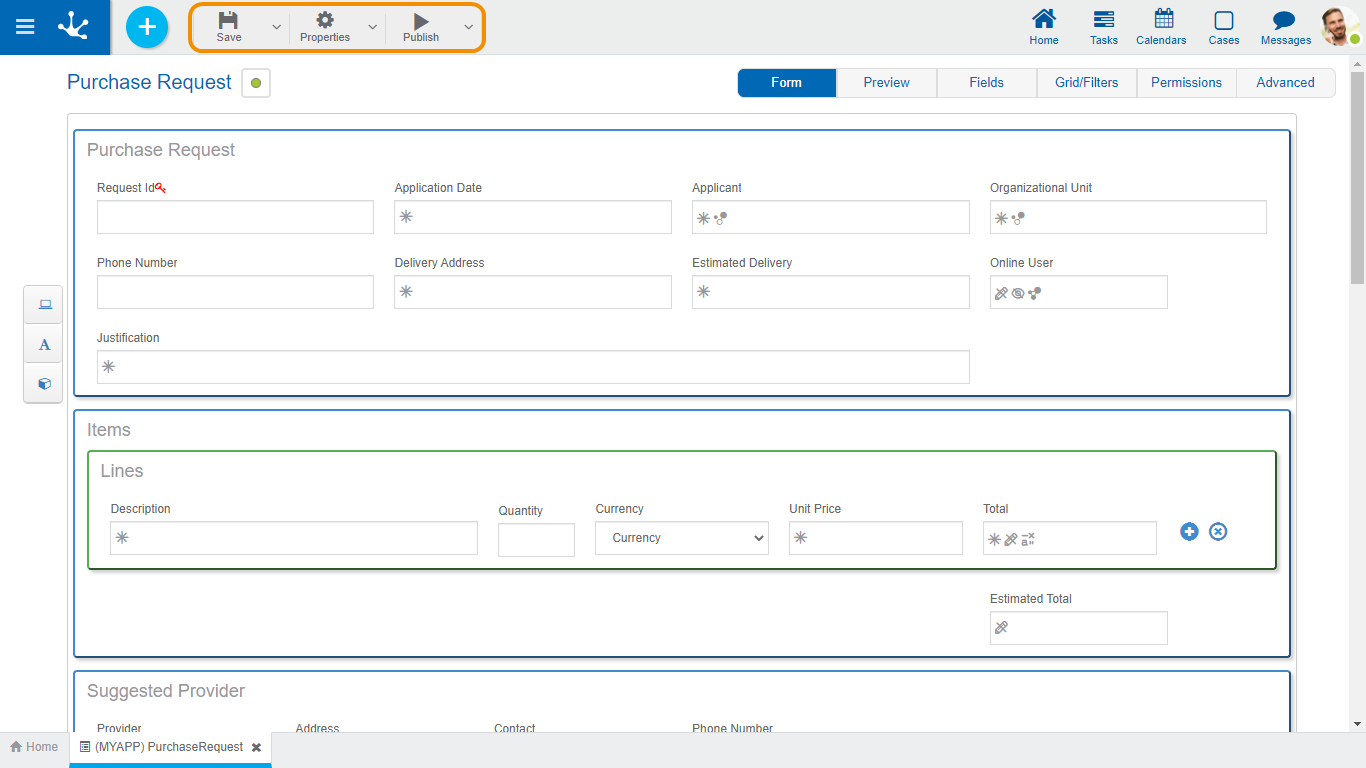Open the Calendars icon
Viewport: 1366px width, 768px height.
point(1161,27)
